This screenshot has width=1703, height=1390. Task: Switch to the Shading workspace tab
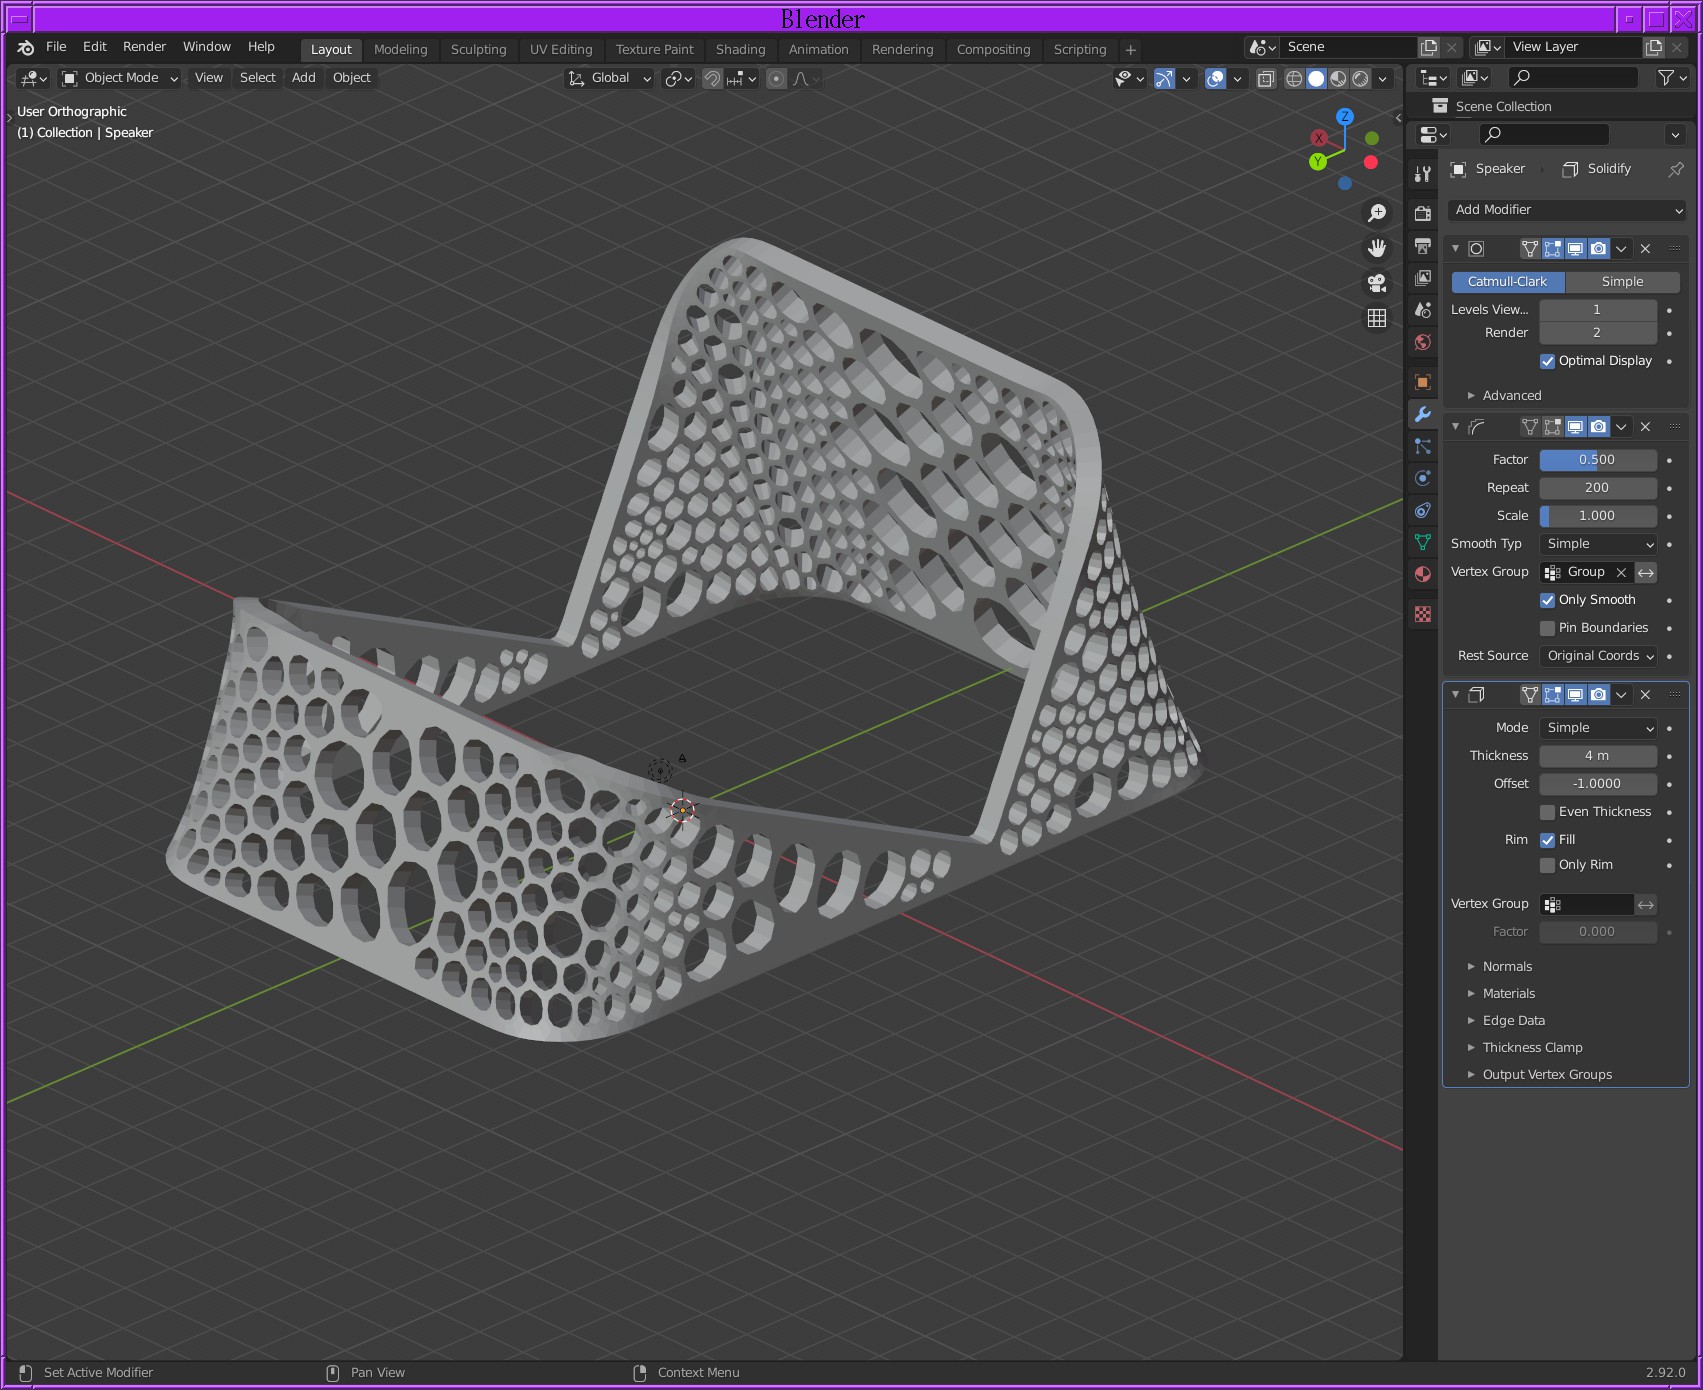(740, 50)
